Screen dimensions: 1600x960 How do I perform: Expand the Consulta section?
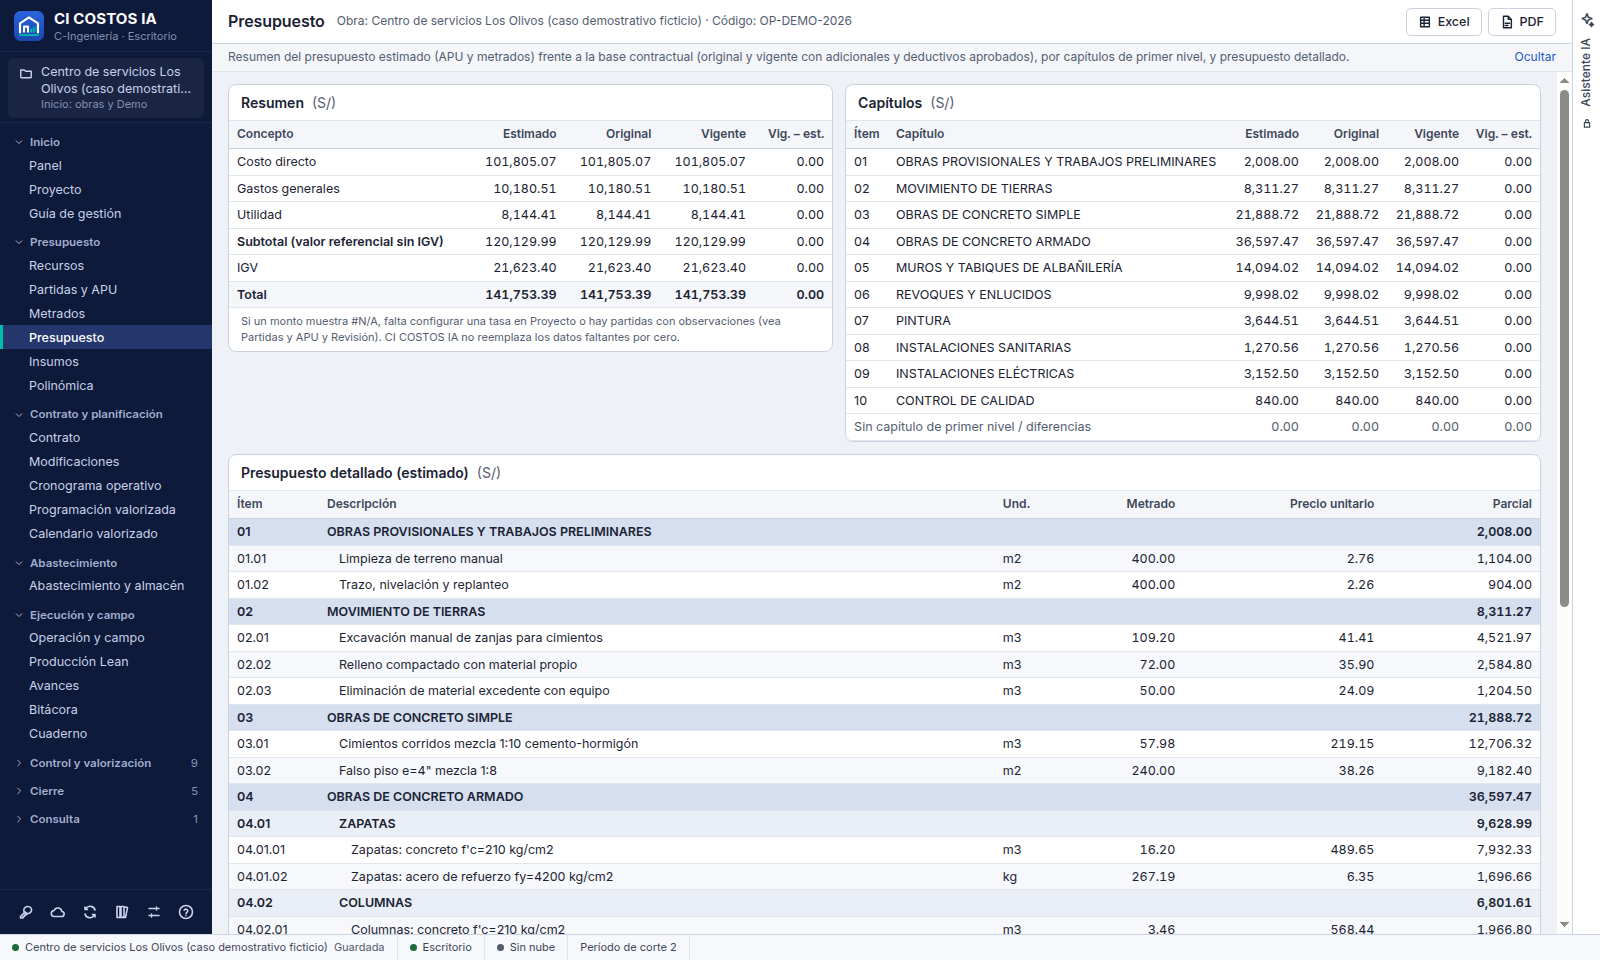pyautogui.click(x=106, y=819)
